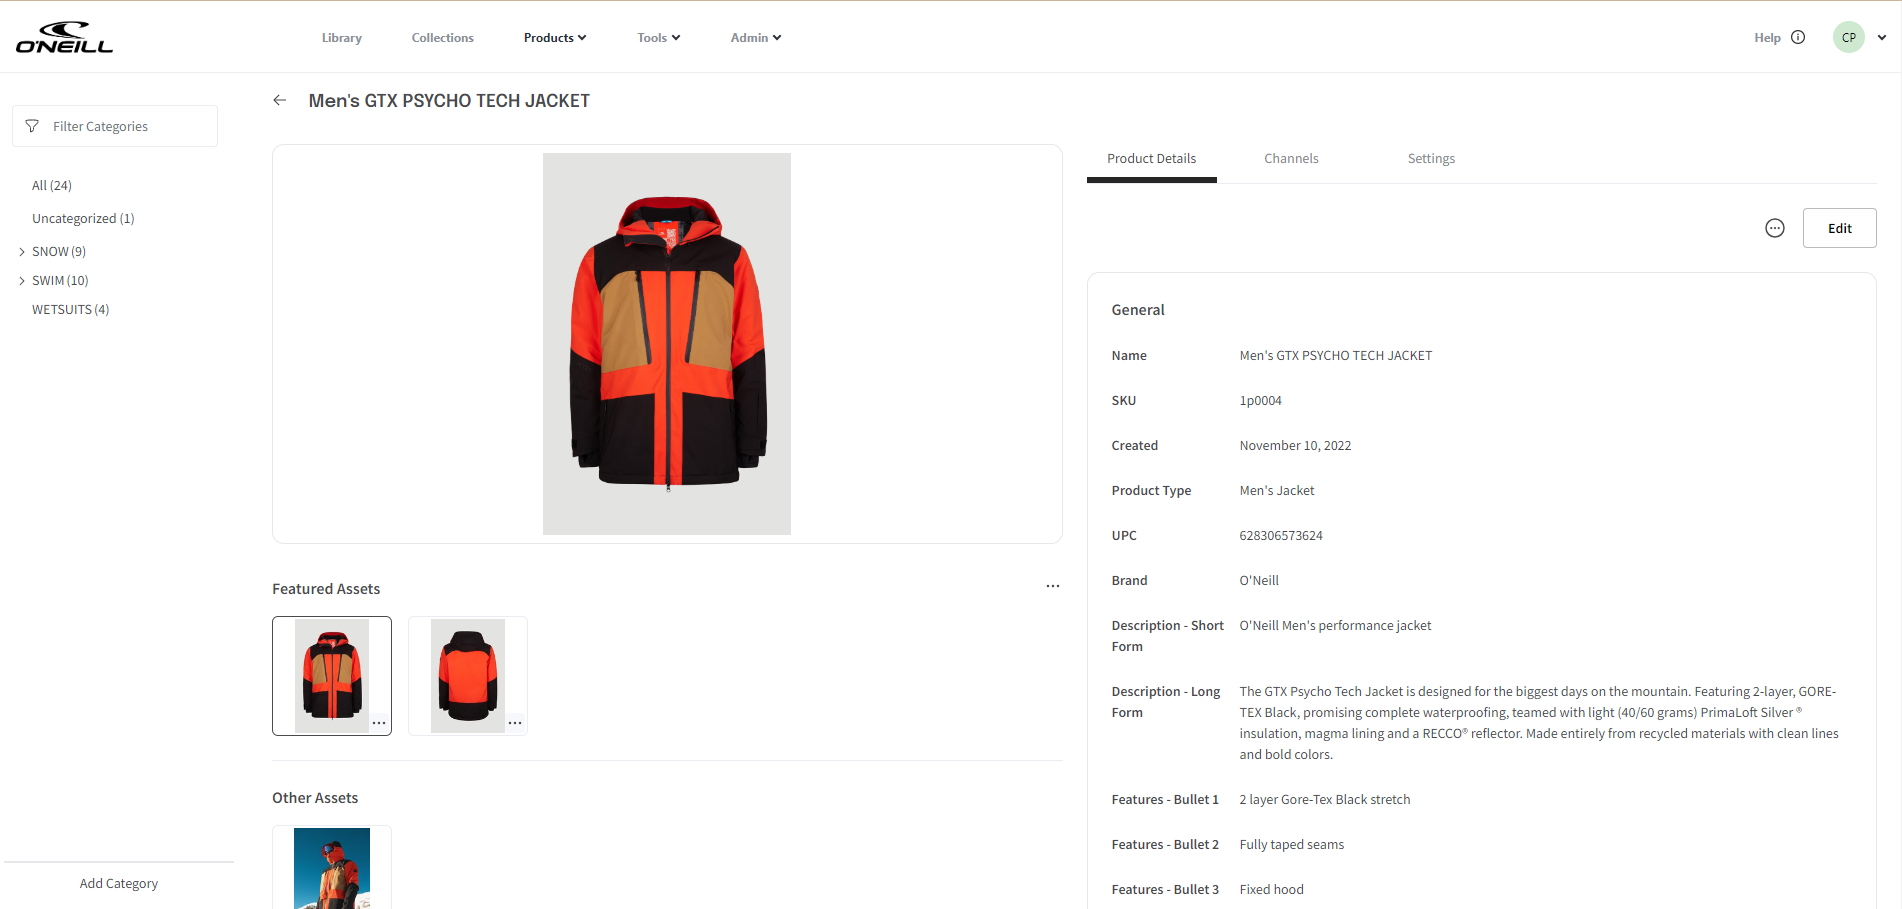Switch to the Product Details tab
The height and width of the screenshot is (909, 1902).
pos(1152,158)
